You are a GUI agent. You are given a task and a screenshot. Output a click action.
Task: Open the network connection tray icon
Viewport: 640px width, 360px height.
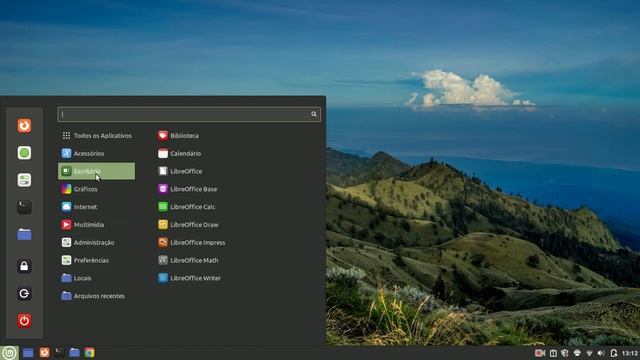pyautogui.click(x=589, y=353)
